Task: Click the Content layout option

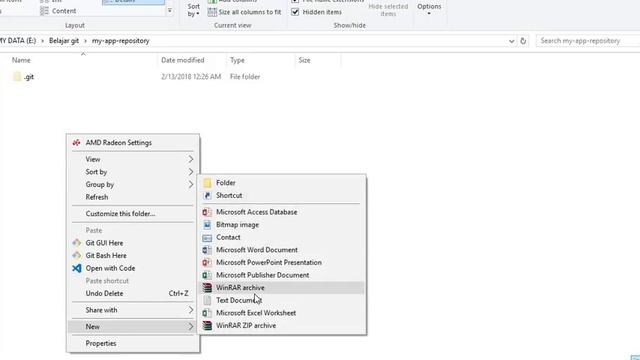Action: pyautogui.click(x=58, y=11)
